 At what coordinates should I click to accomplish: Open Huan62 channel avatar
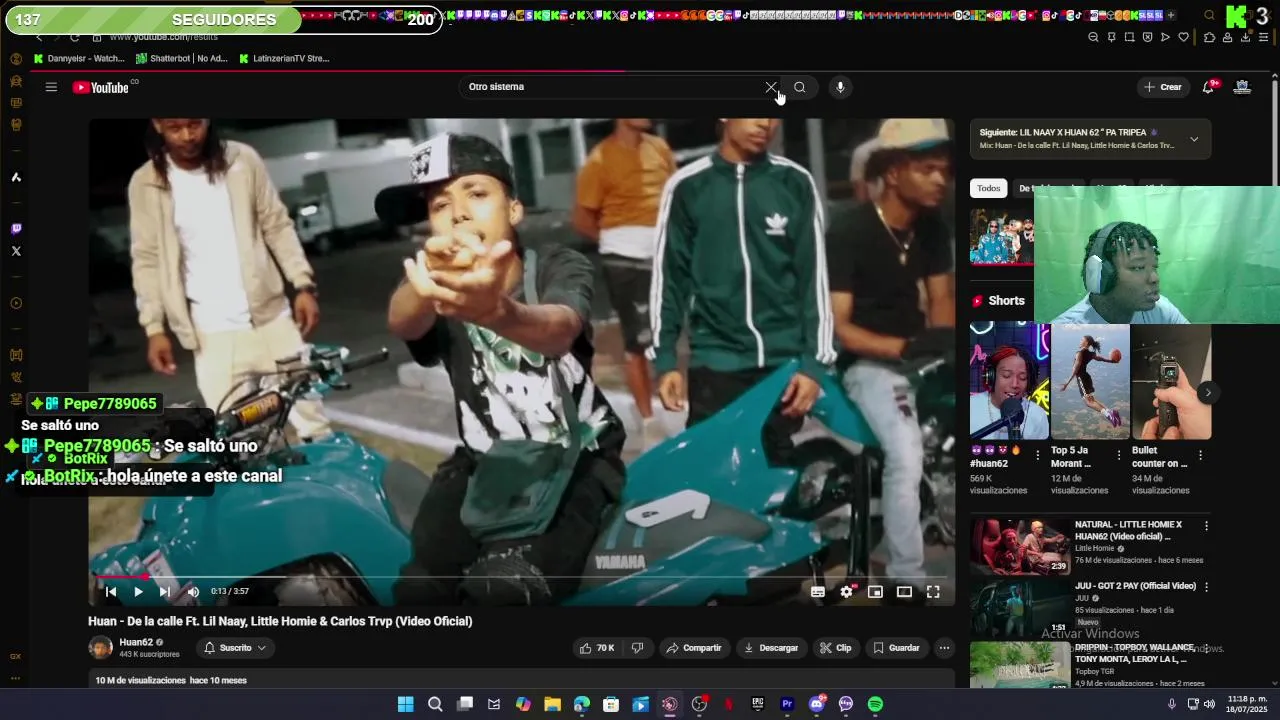(x=100, y=648)
